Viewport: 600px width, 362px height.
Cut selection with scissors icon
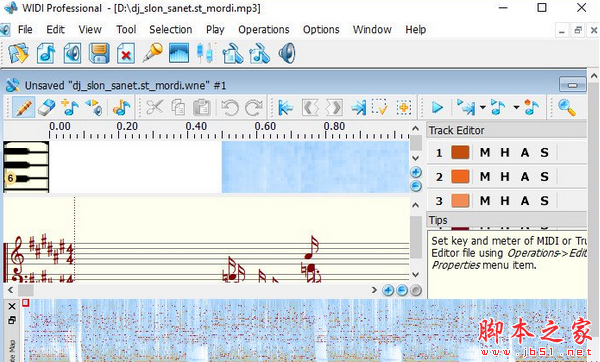pyautogui.click(x=155, y=108)
